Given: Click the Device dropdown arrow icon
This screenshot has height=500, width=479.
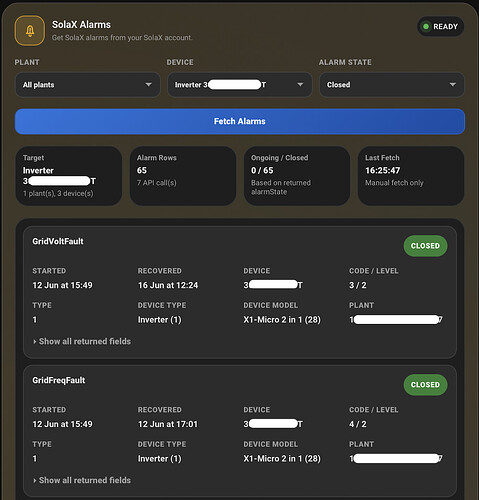Looking at the screenshot, I should (x=300, y=85).
